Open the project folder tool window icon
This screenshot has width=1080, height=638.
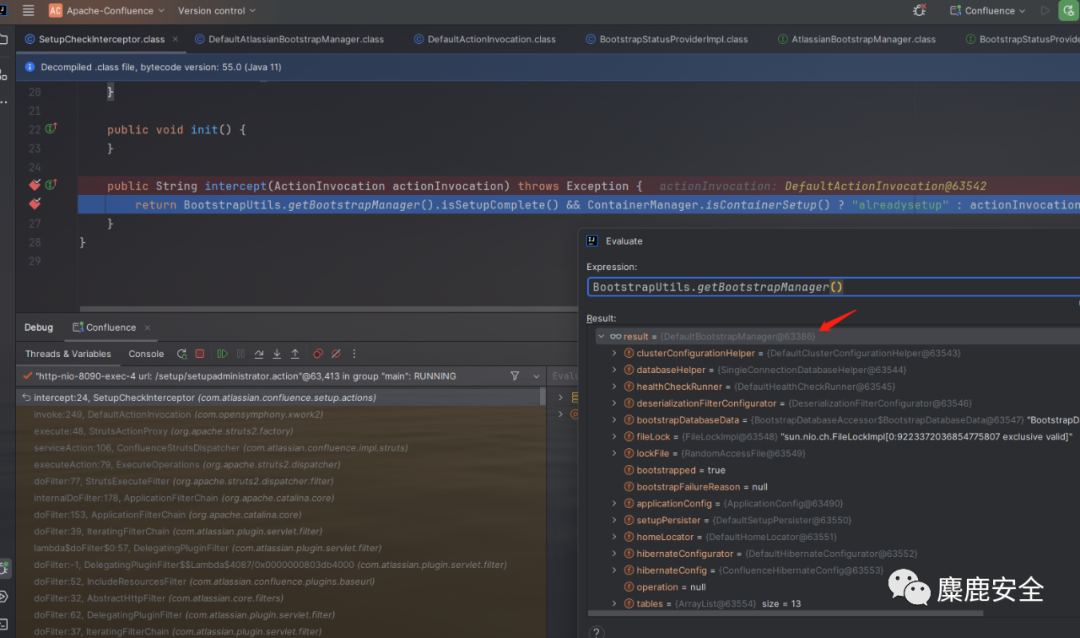coord(3,39)
